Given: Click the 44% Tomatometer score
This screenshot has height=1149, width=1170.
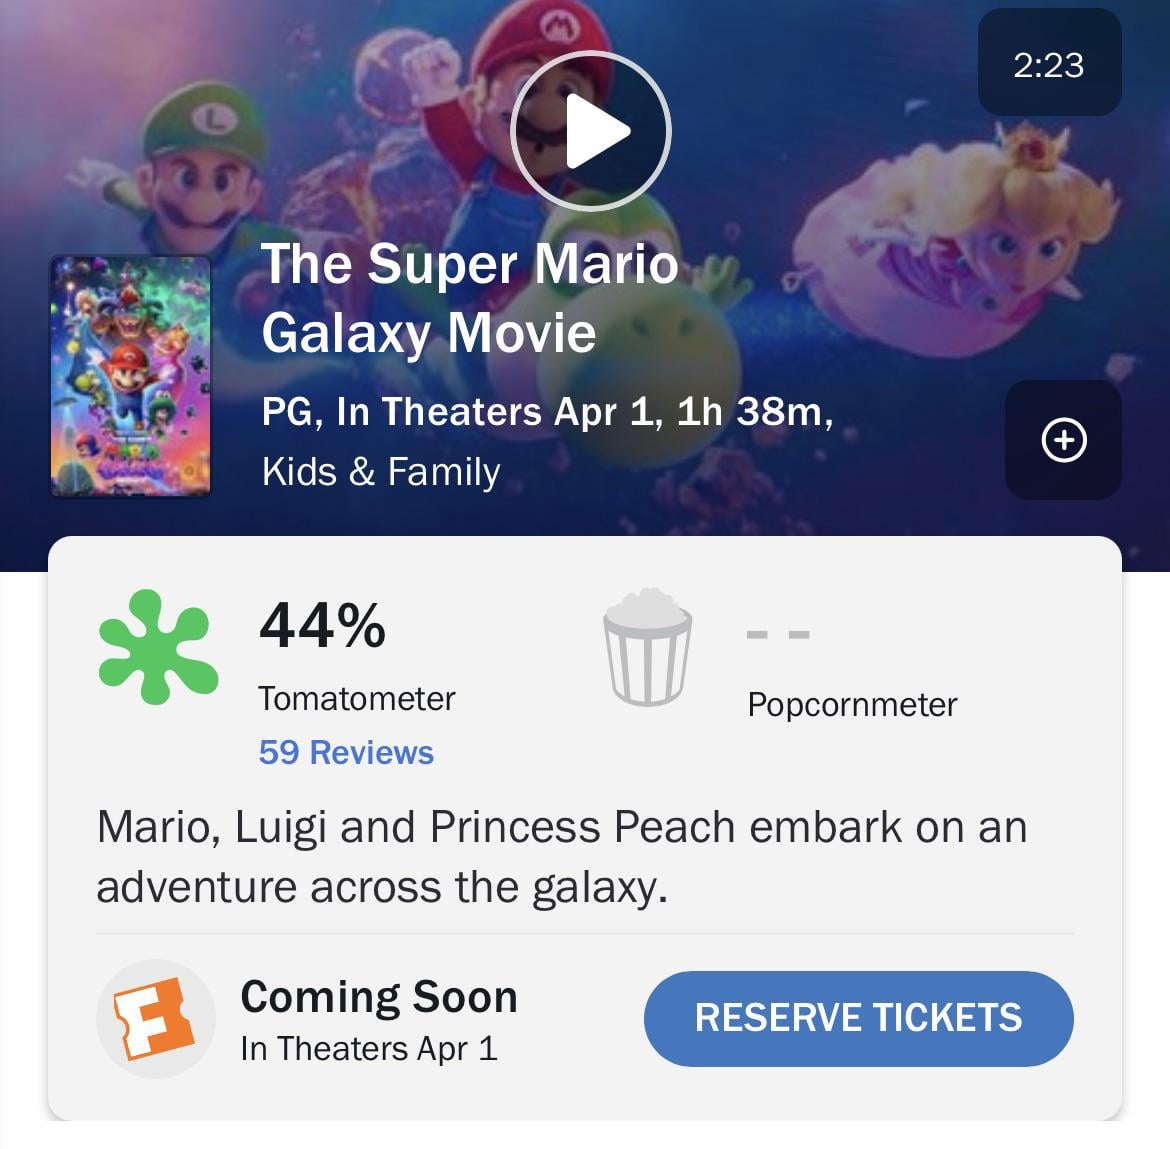Looking at the screenshot, I should click(x=322, y=626).
